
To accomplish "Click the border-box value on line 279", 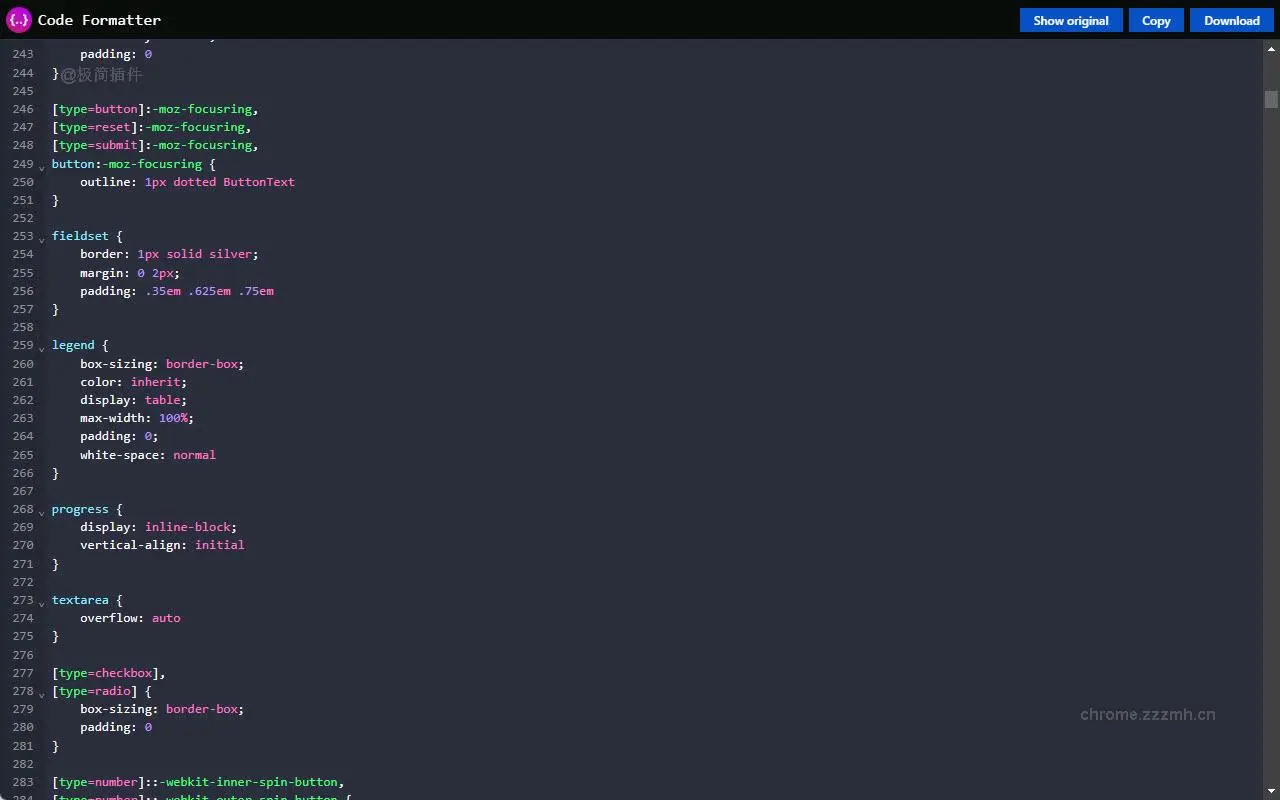I will click(x=203, y=709).
